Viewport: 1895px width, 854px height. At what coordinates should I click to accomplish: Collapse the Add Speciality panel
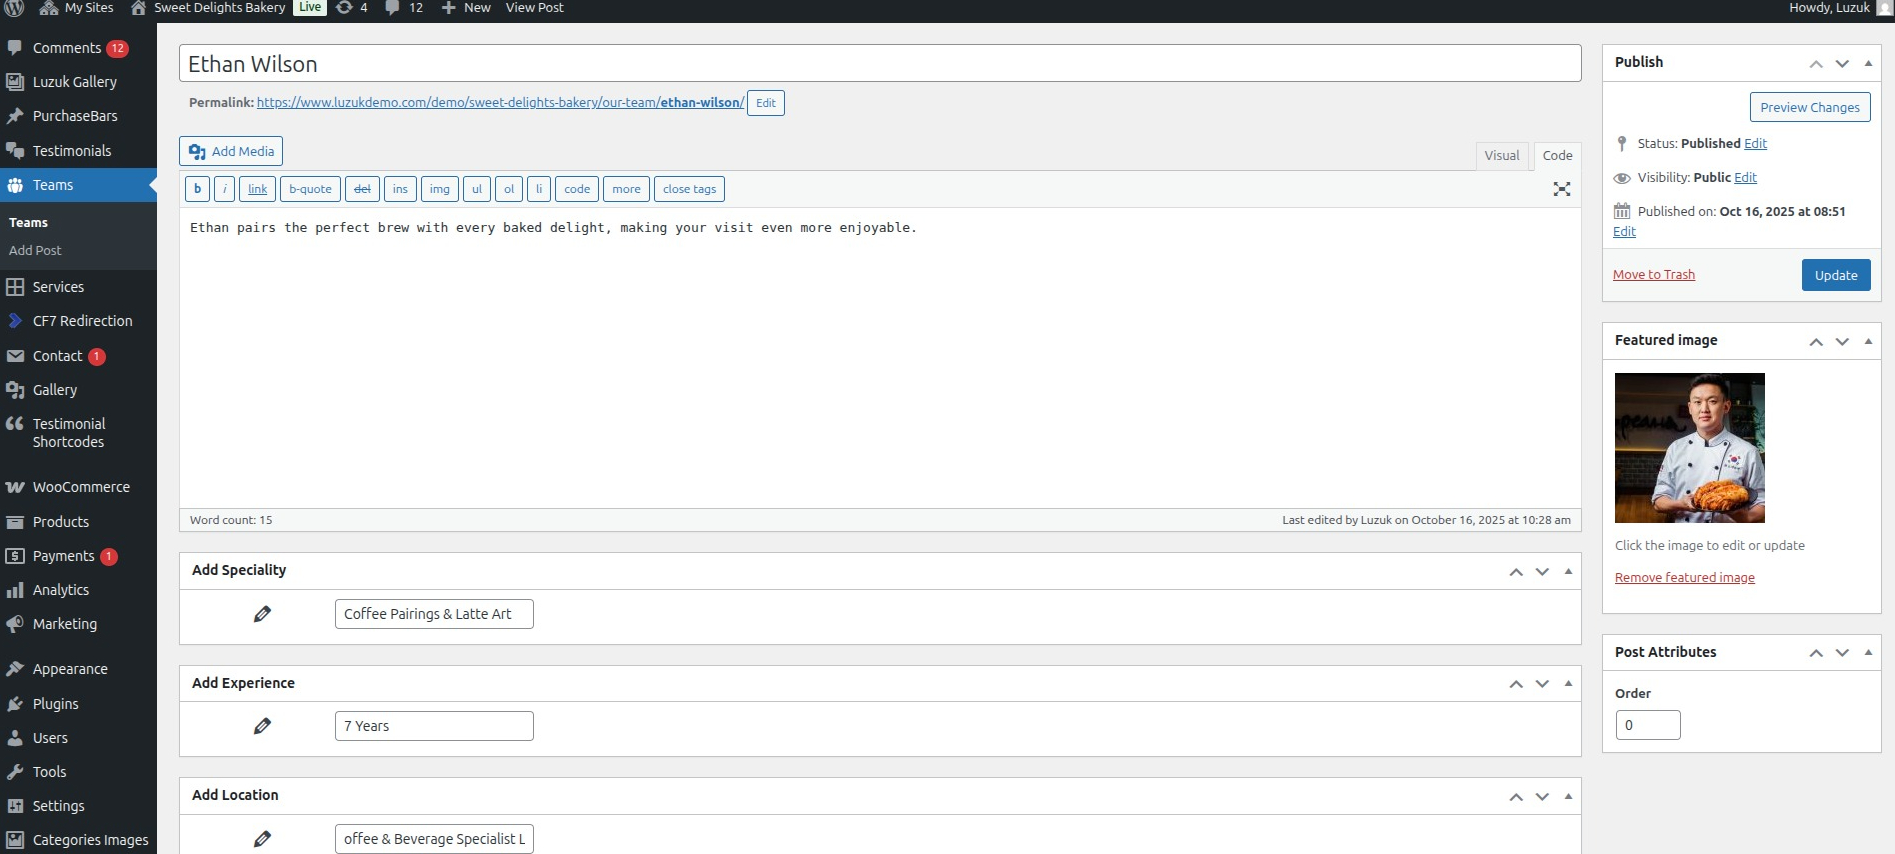click(1568, 571)
